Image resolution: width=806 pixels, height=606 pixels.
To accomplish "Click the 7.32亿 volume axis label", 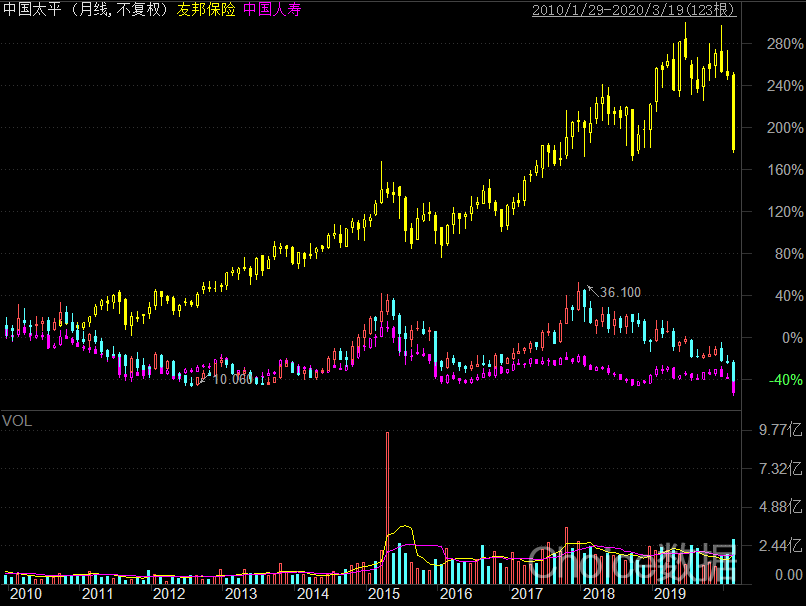I will tap(780, 468).
